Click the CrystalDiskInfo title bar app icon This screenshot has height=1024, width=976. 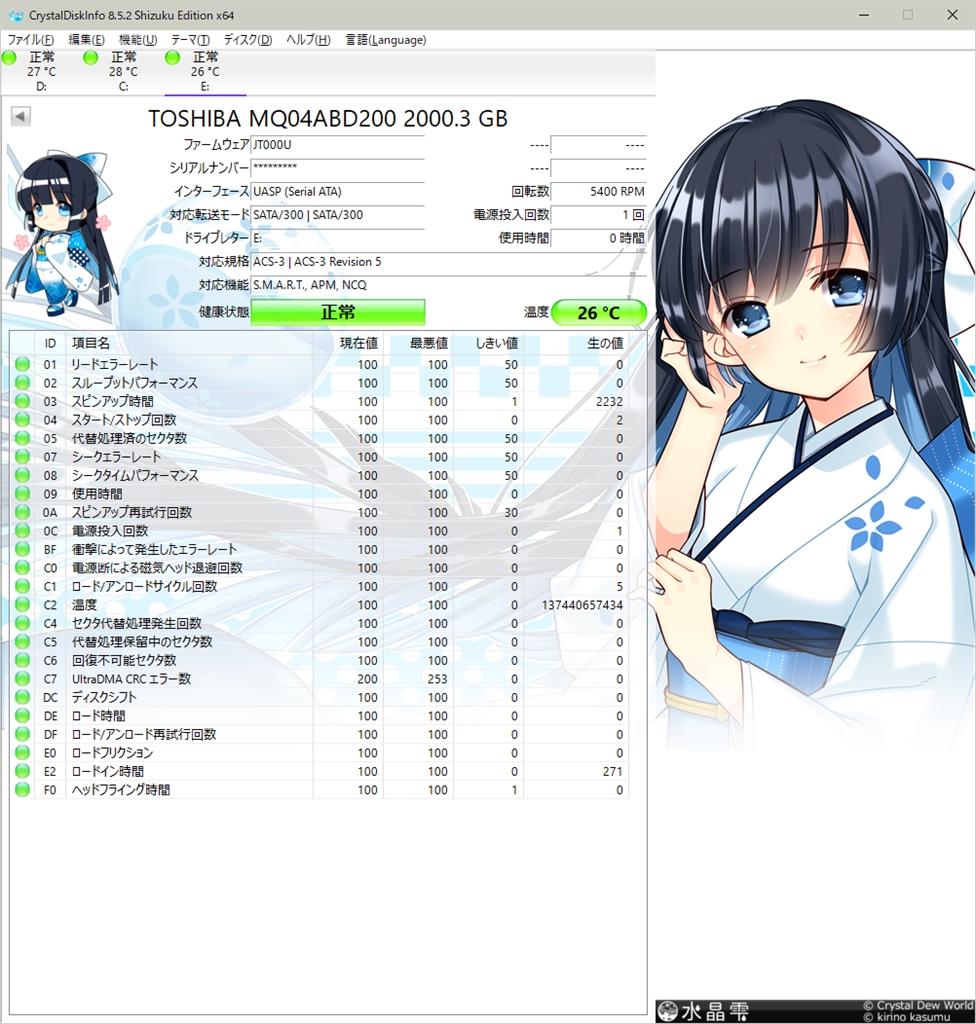click(x=16, y=14)
